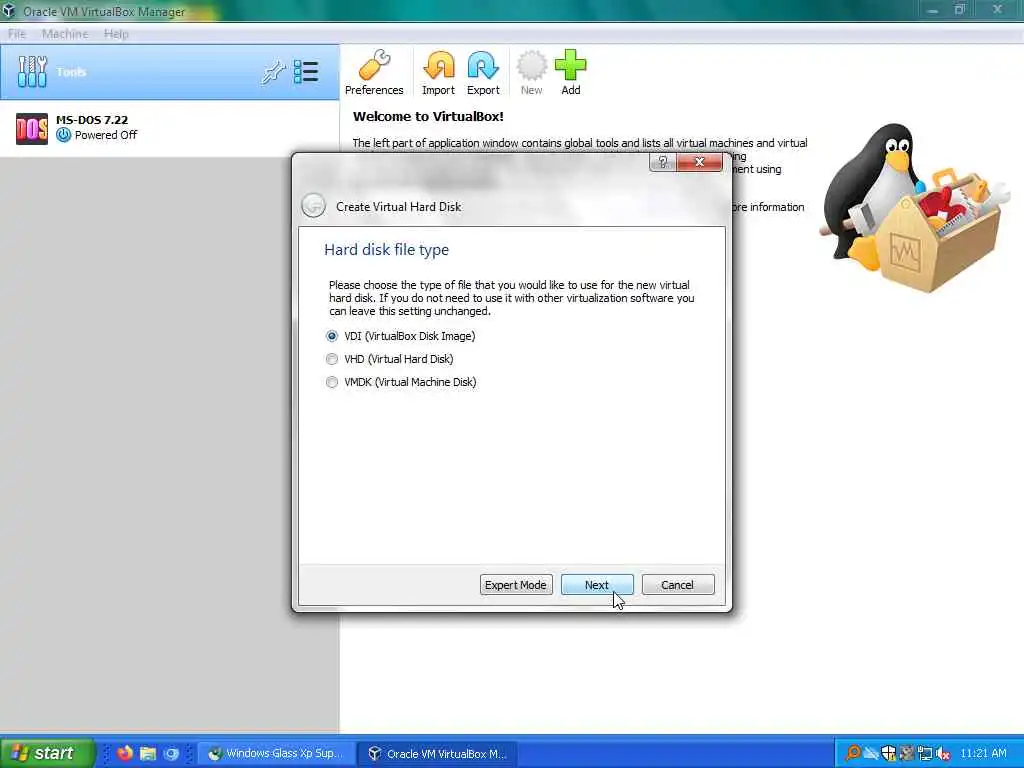1024x768 pixels.
Task: Click the VirtualBox title bar app icon
Action: tap(9, 11)
